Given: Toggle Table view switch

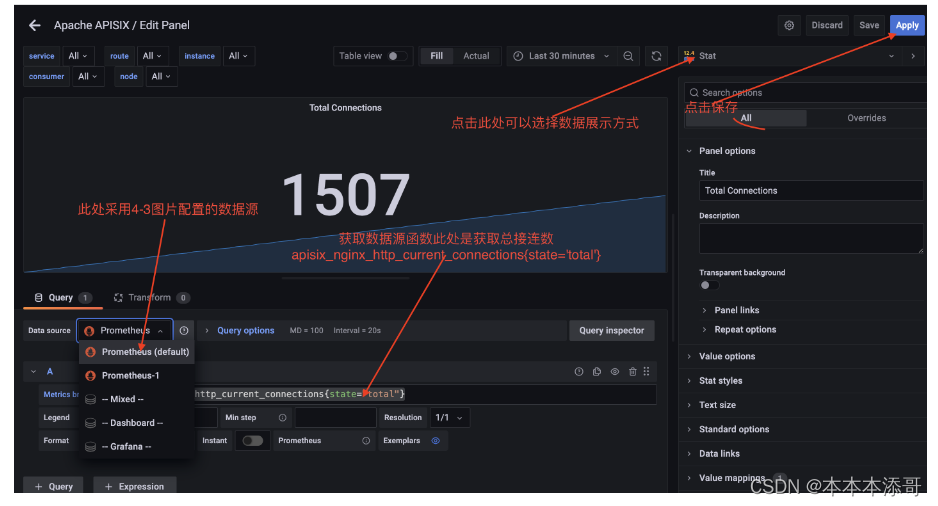Looking at the screenshot, I should click(x=398, y=56).
